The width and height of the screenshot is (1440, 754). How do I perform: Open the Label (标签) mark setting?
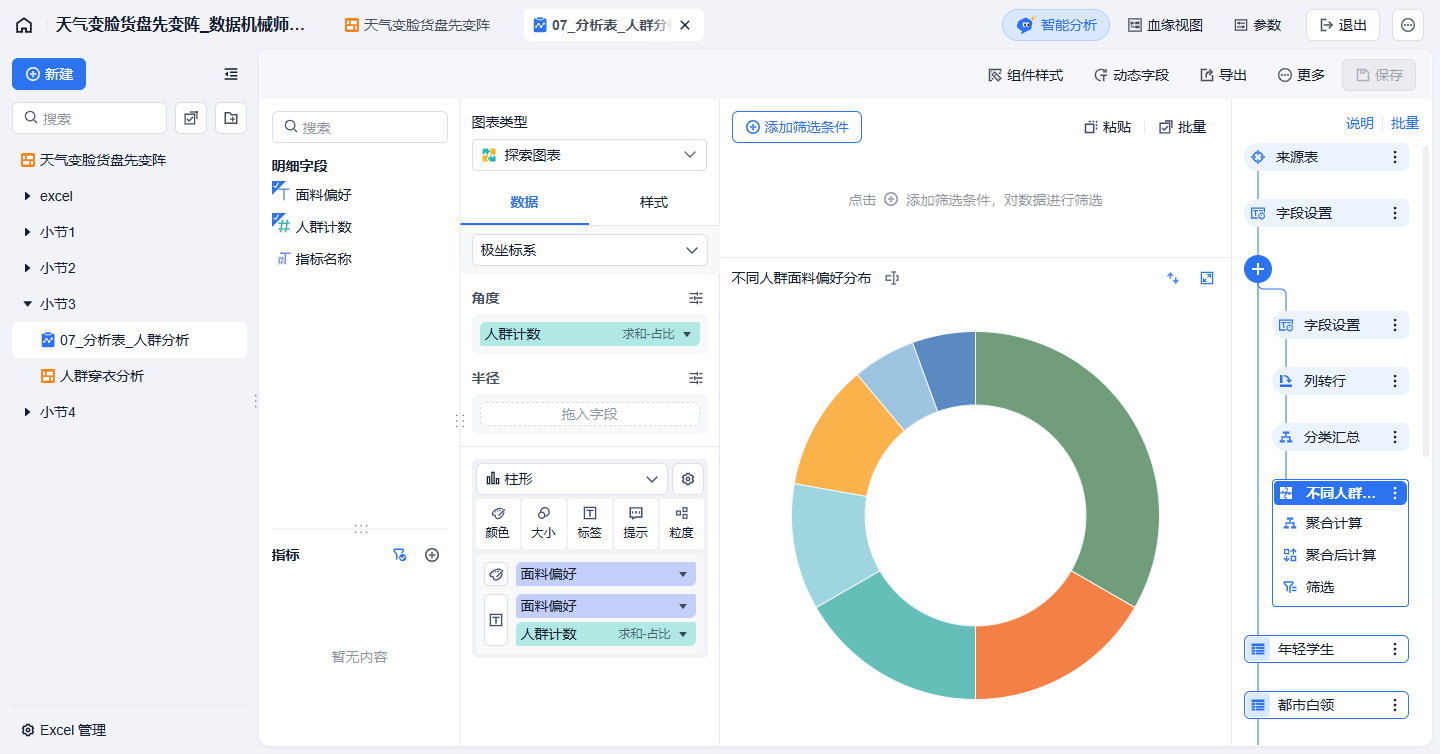click(x=590, y=524)
